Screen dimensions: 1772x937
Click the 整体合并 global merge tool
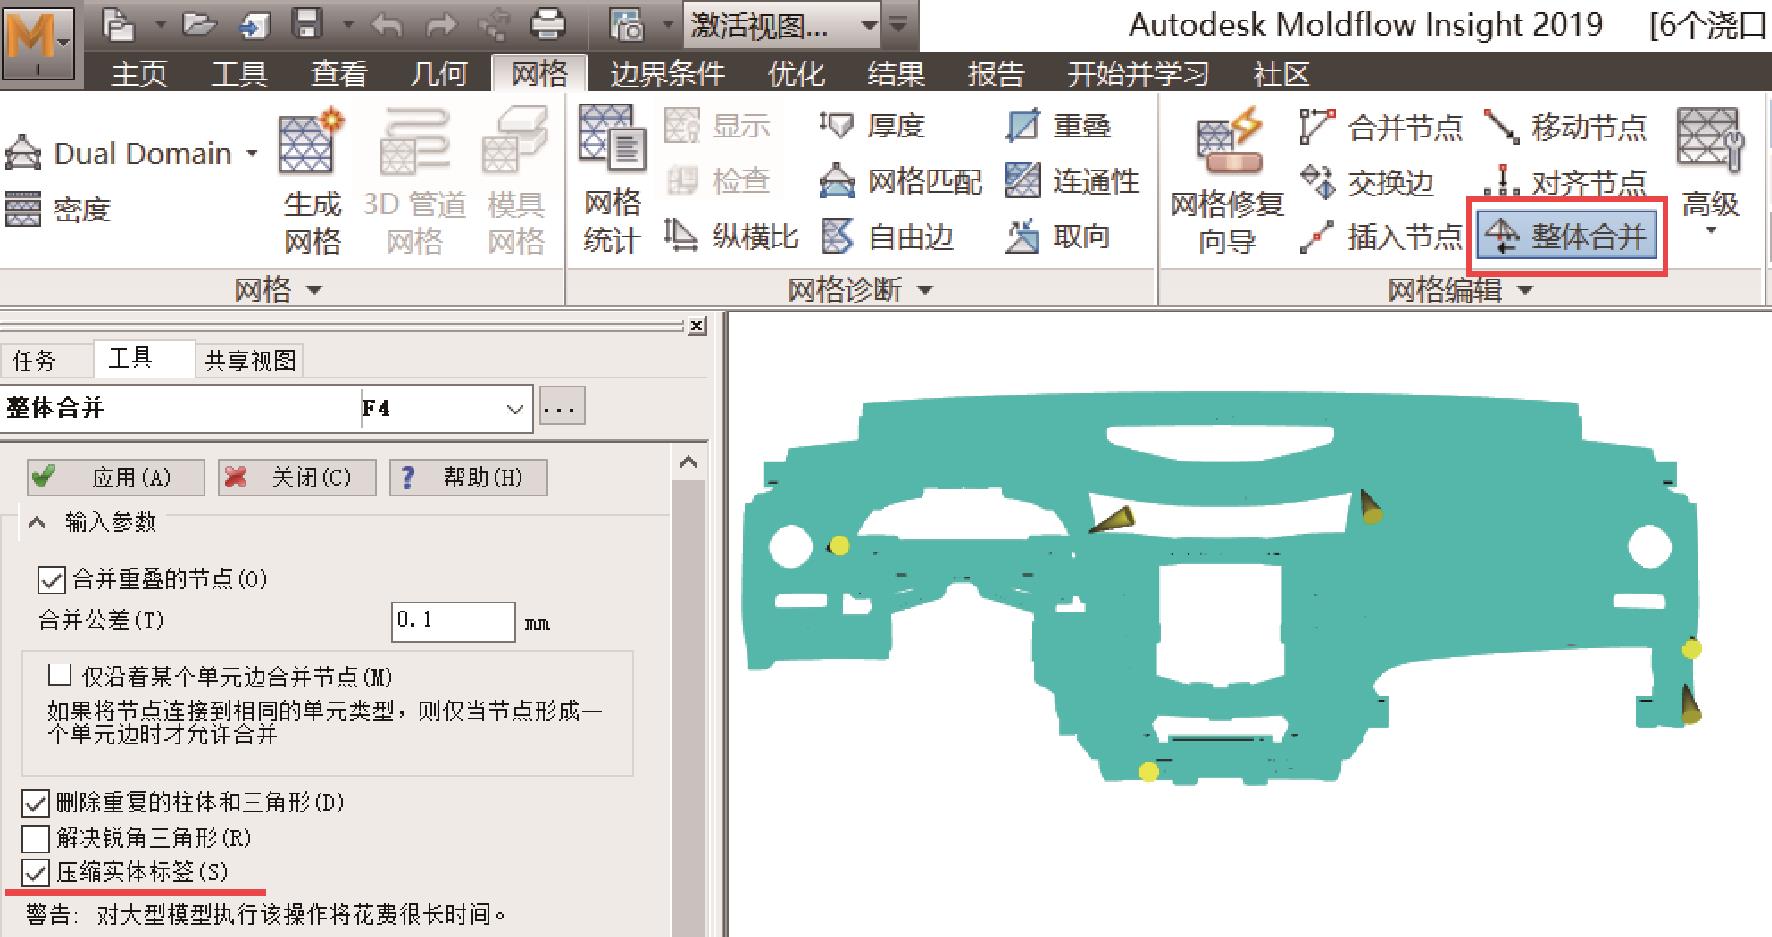point(1566,236)
